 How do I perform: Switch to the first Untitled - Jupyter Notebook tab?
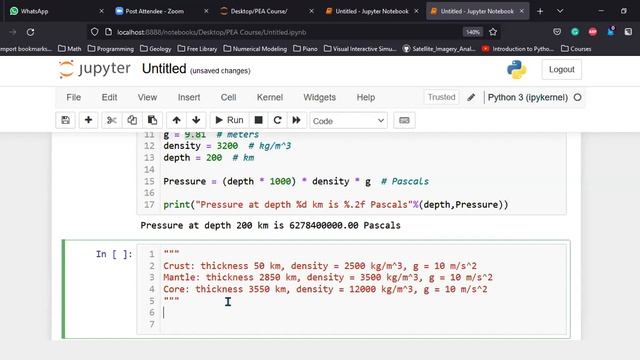point(372,11)
